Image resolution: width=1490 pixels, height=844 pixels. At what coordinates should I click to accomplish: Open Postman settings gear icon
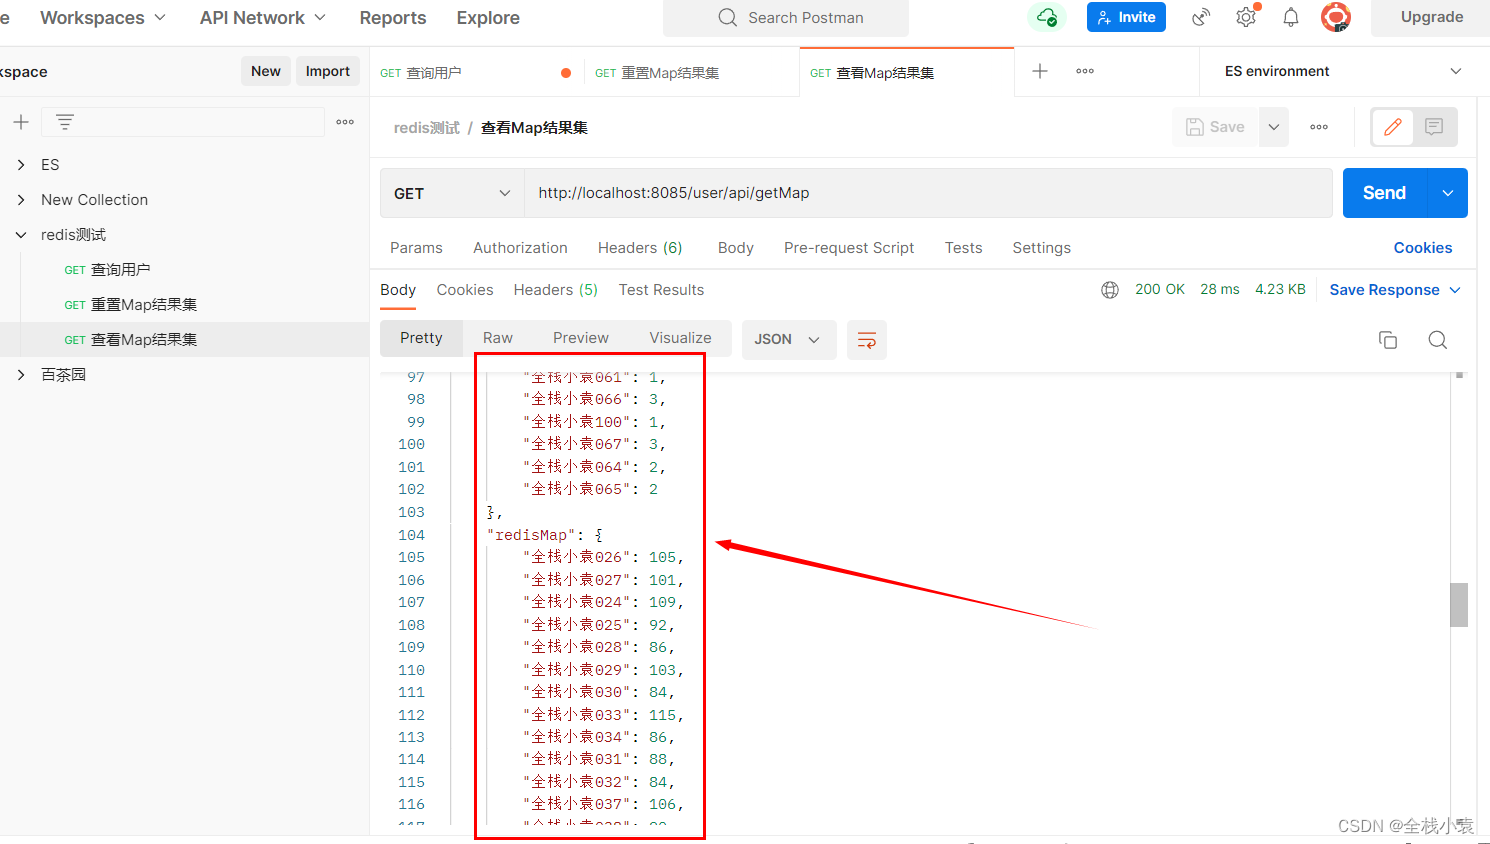(x=1246, y=17)
